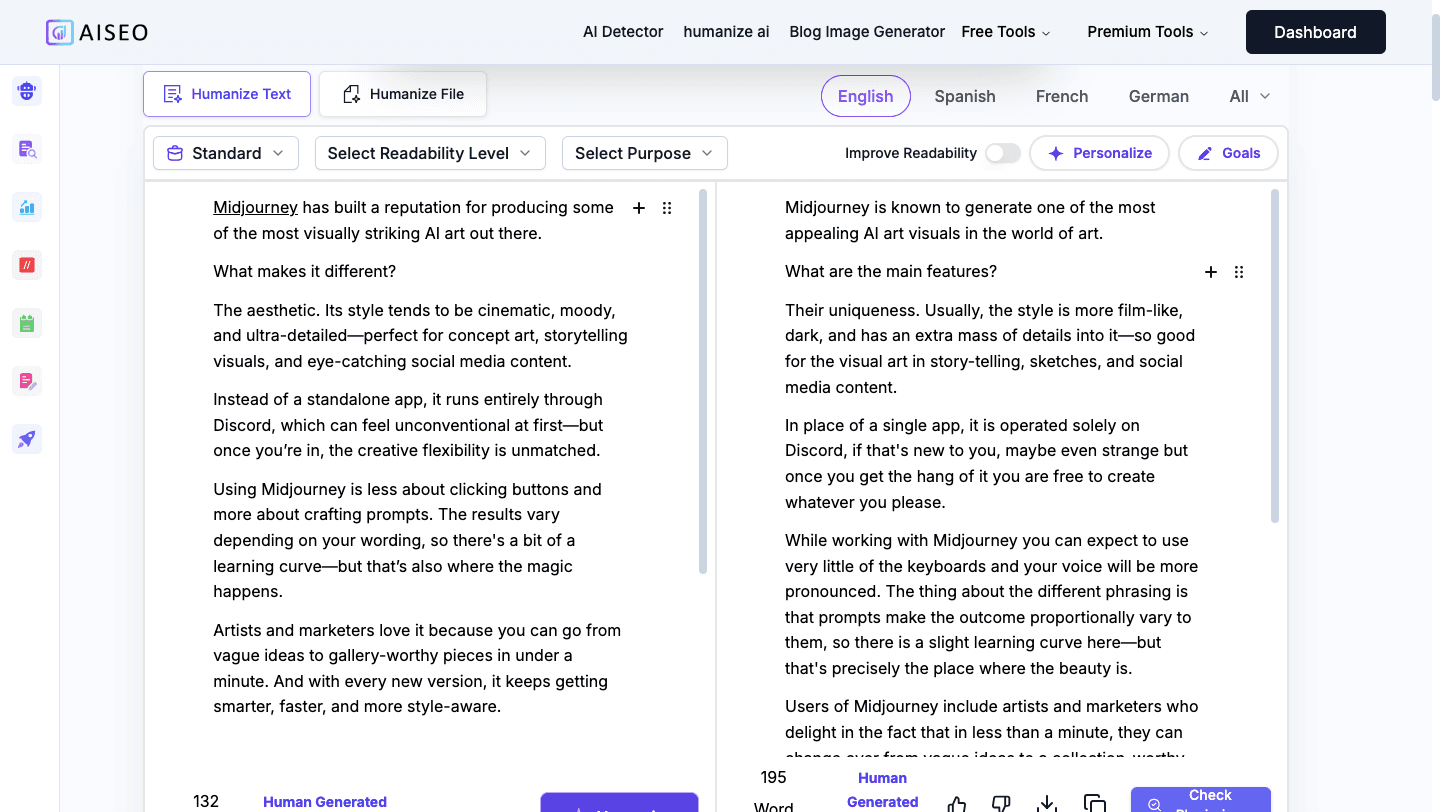Switch to the Humanize File tab
This screenshot has height=812, width=1440.
[403, 93]
